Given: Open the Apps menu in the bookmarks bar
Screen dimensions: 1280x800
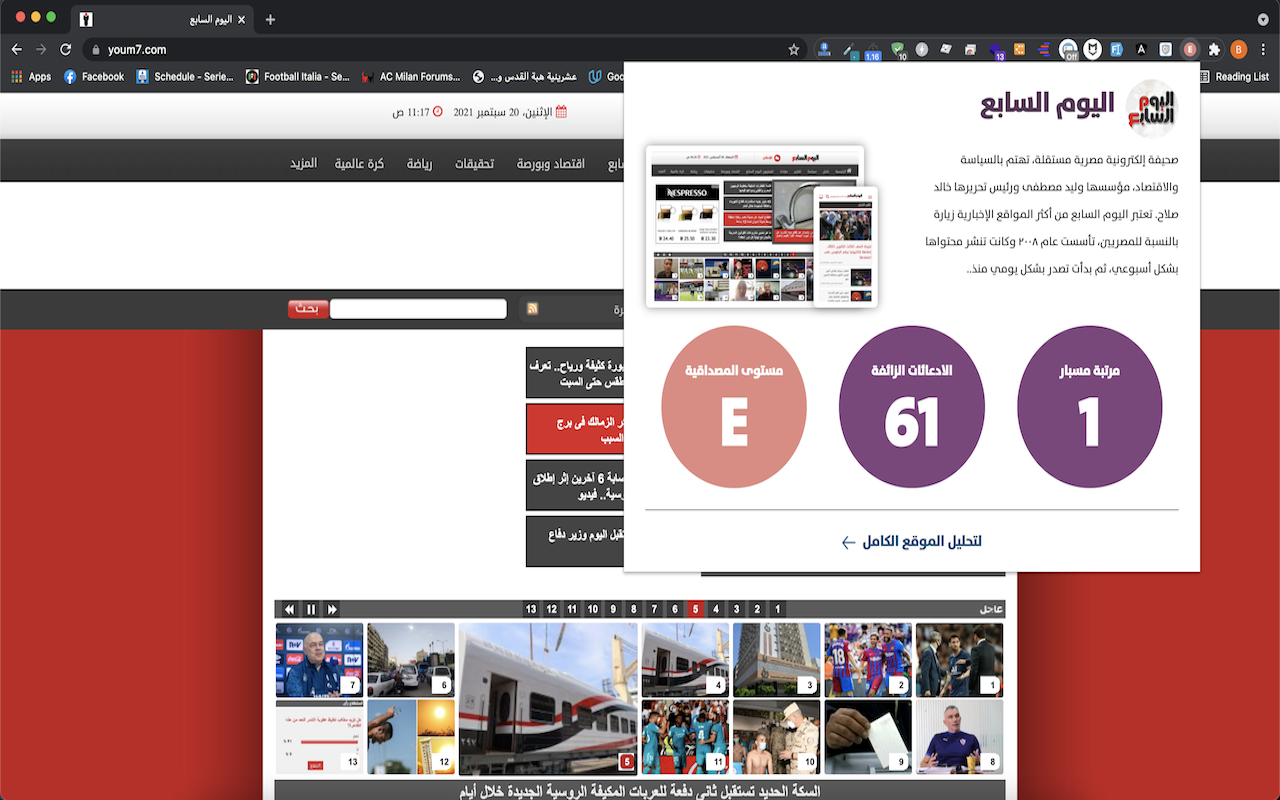Looking at the screenshot, I should pos(30,76).
